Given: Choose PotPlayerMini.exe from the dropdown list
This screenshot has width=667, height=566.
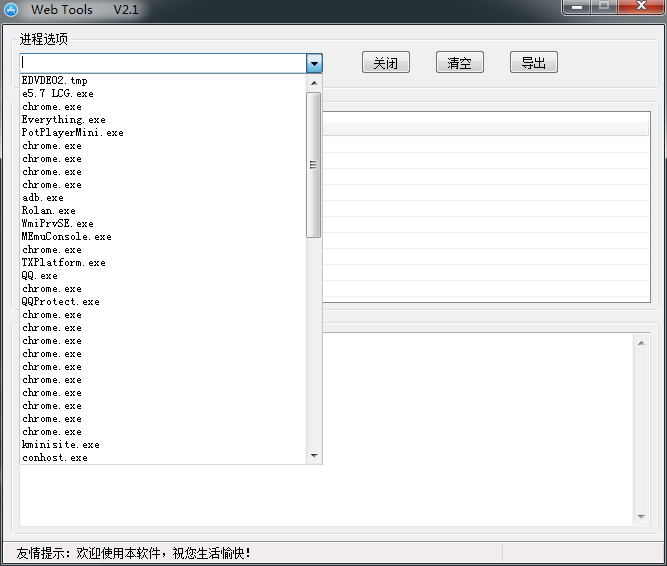Looking at the screenshot, I should tap(163, 133).
